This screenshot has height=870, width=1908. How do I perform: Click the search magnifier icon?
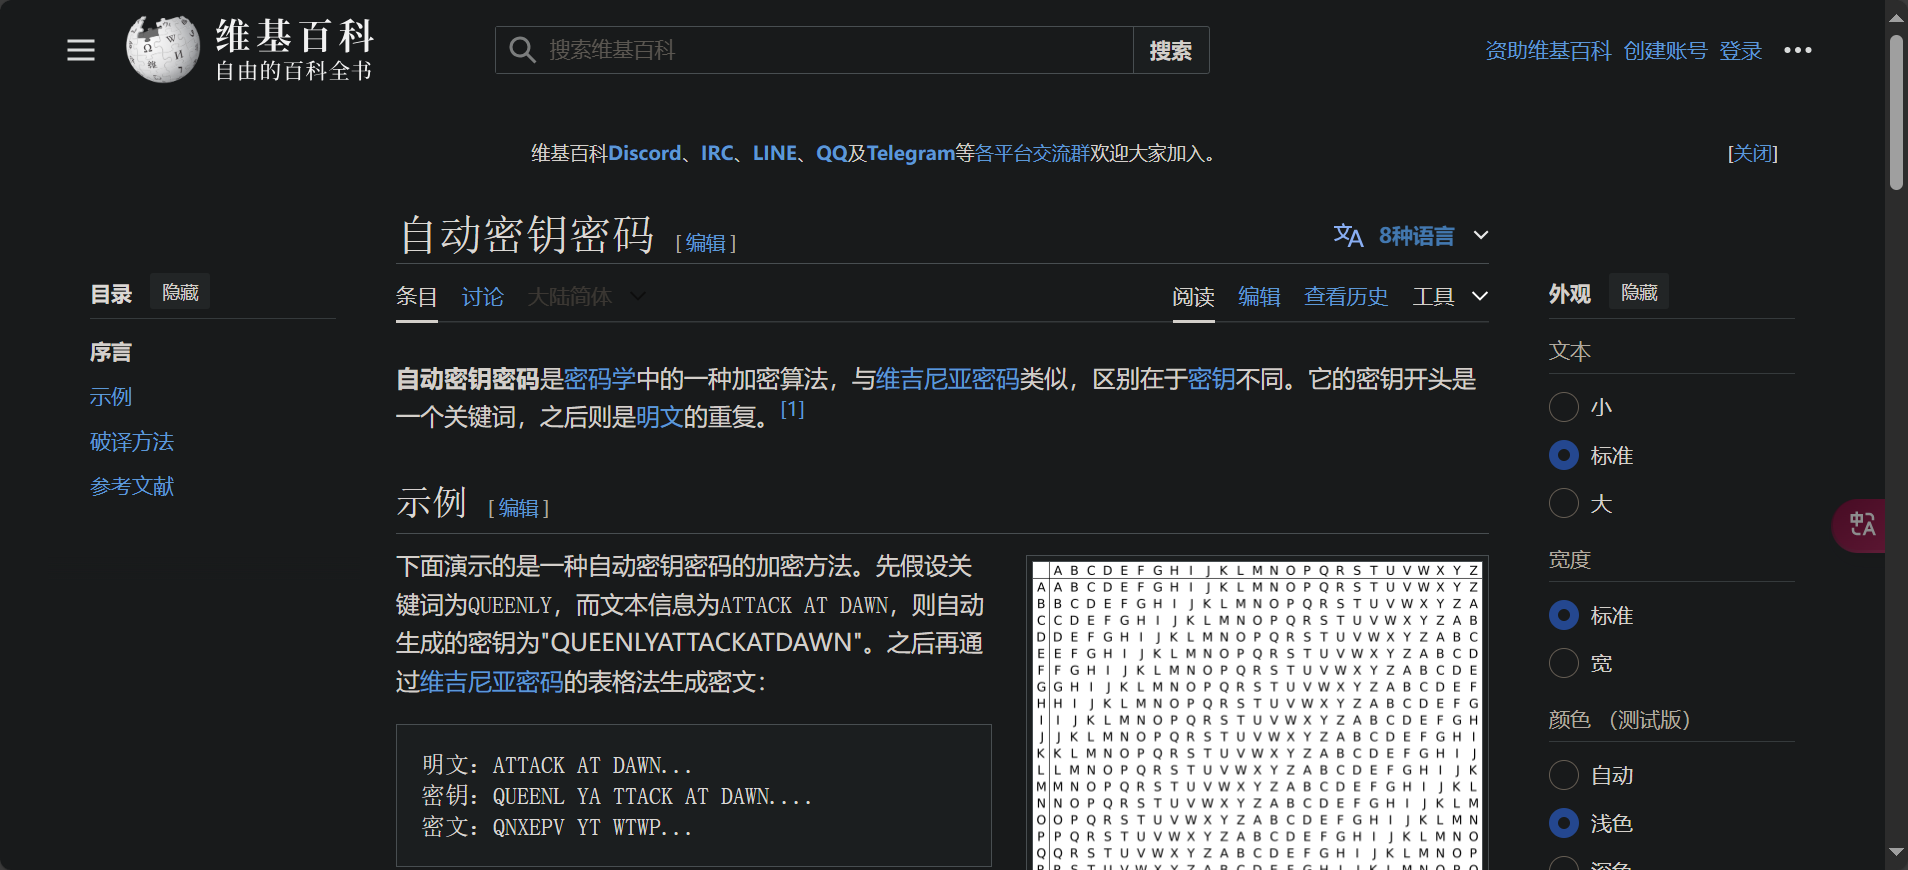point(522,50)
